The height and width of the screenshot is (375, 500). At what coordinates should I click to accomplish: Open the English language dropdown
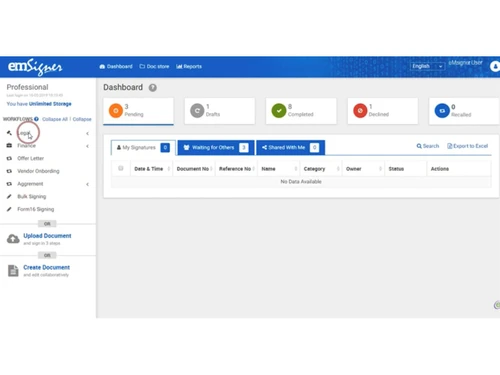click(x=428, y=66)
